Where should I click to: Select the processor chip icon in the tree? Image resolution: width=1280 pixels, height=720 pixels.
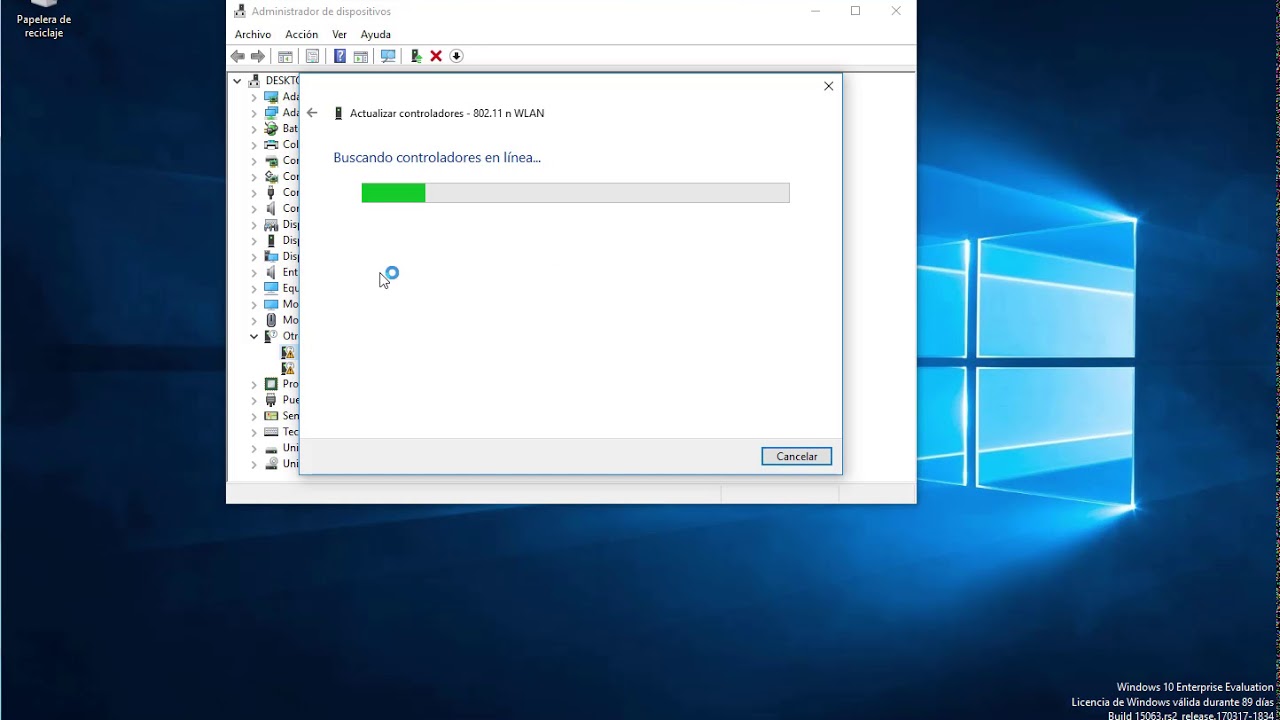pyautogui.click(x=271, y=384)
